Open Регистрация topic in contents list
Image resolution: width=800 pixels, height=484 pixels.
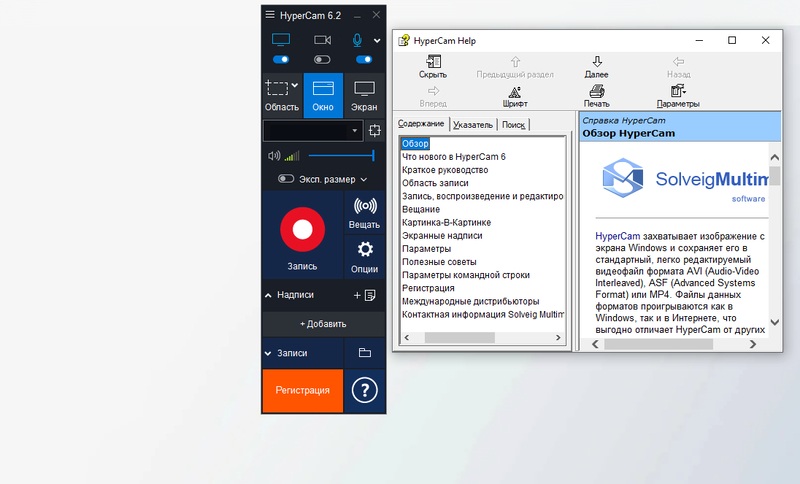(x=428, y=288)
